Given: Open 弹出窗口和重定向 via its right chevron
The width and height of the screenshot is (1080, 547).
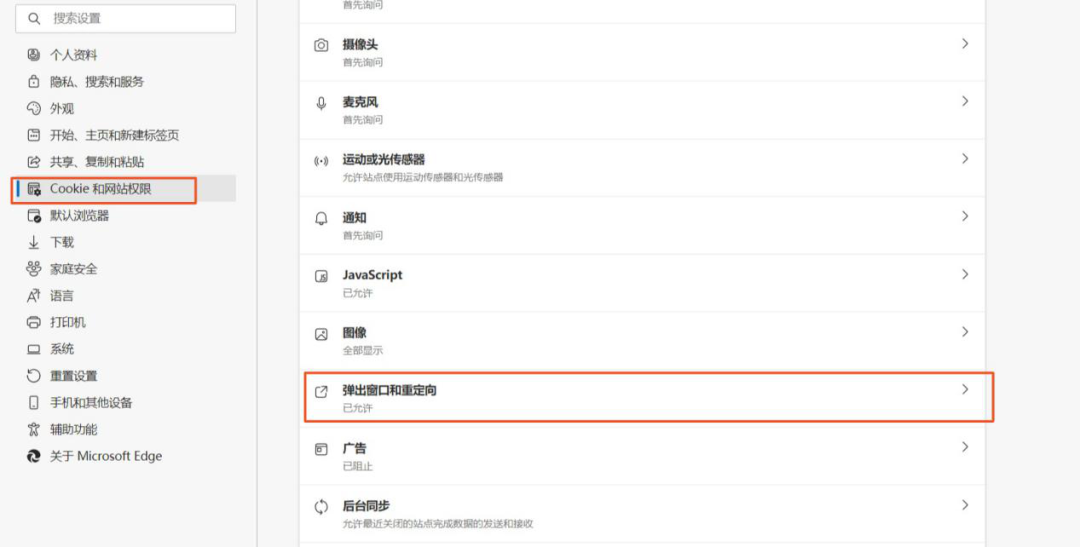Looking at the screenshot, I should coord(965,389).
